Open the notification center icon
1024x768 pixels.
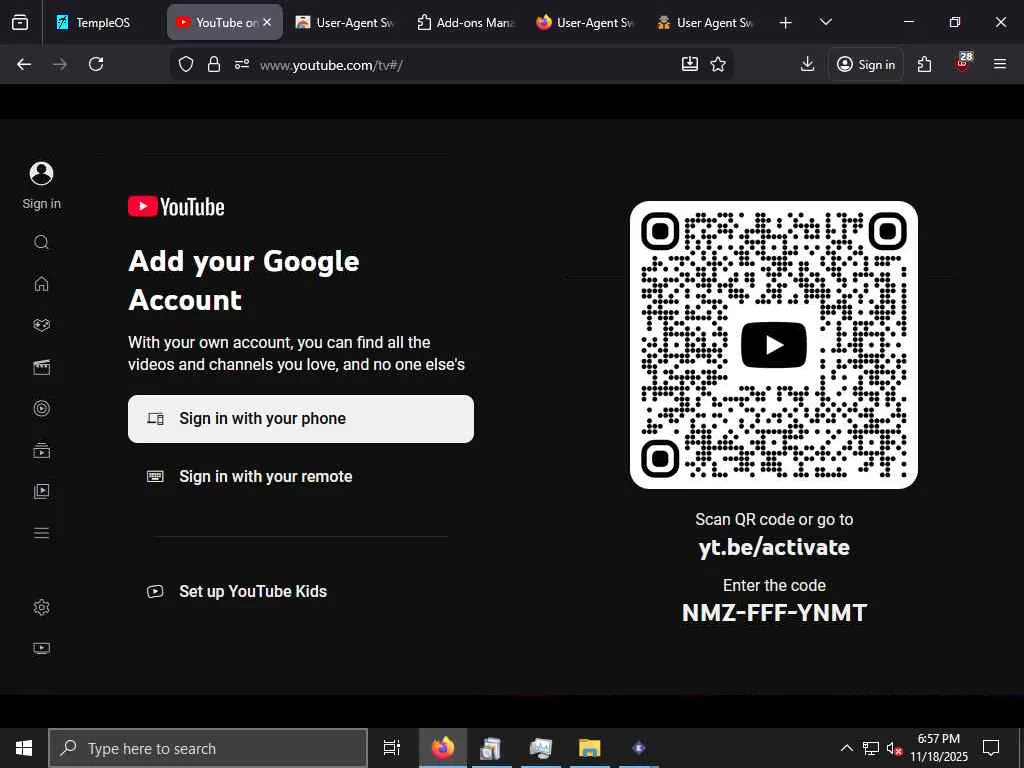991,748
